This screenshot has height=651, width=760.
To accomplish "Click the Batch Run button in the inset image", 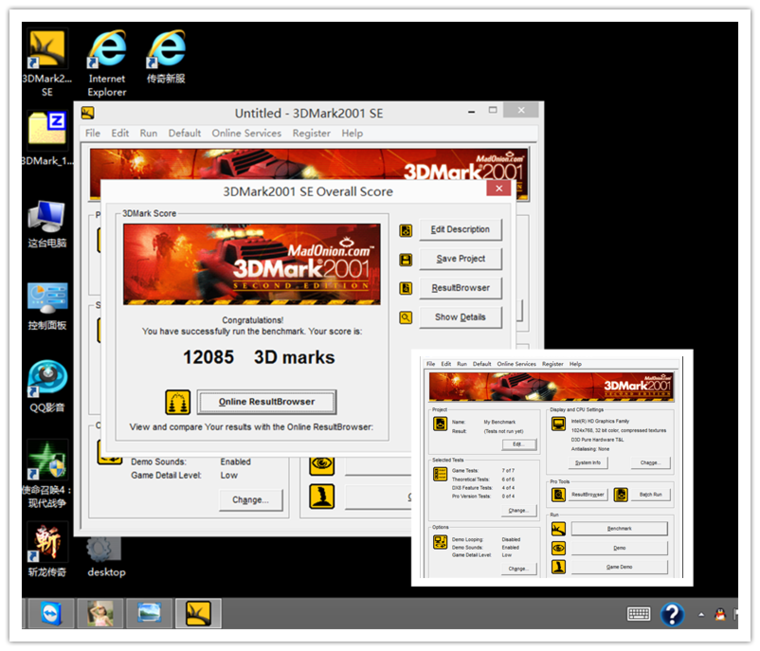I will (x=650, y=494).
